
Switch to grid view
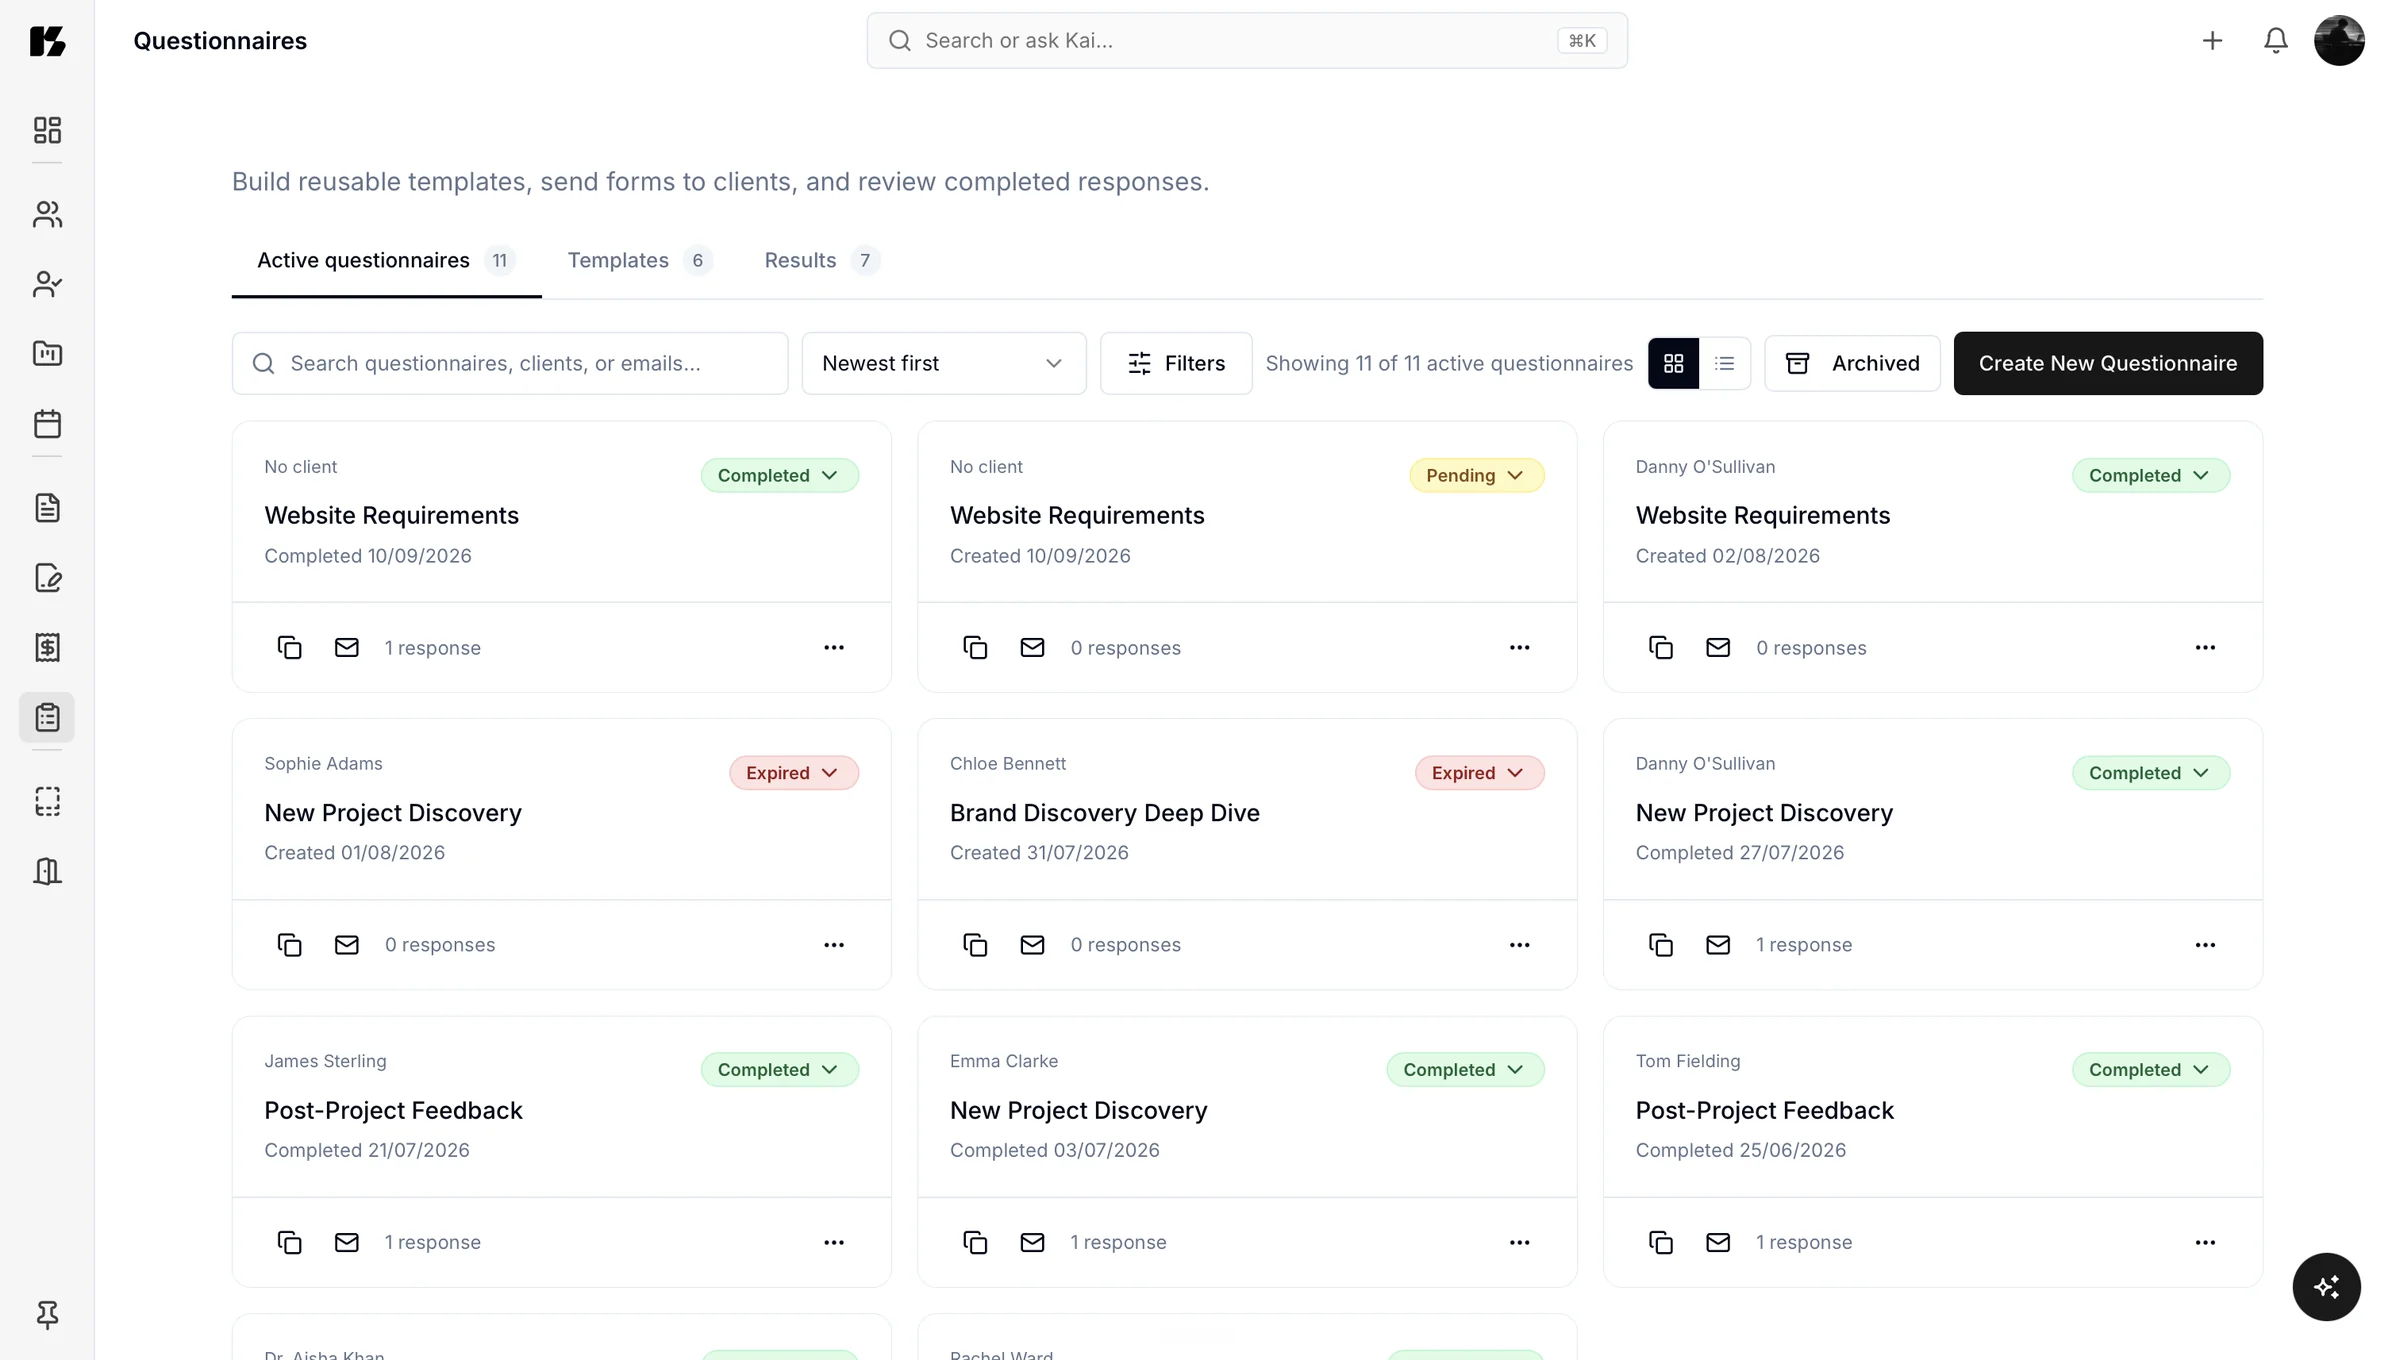pyautogui.click(x=1673, y=363)
